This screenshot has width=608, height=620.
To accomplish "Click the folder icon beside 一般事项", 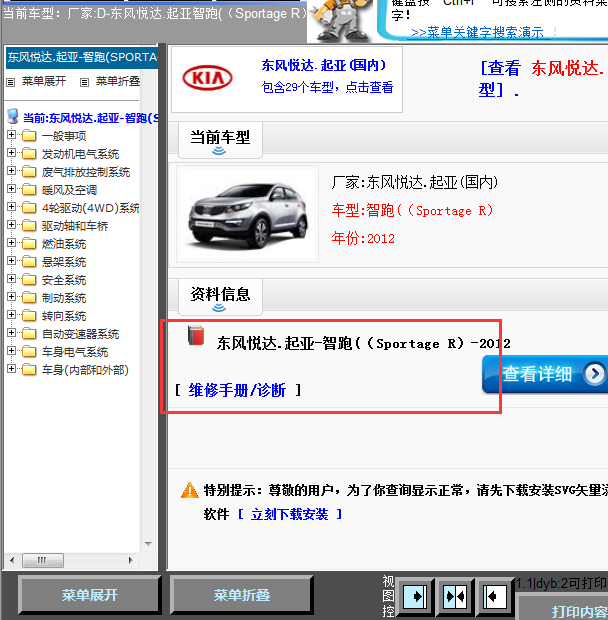I will 29,136.
